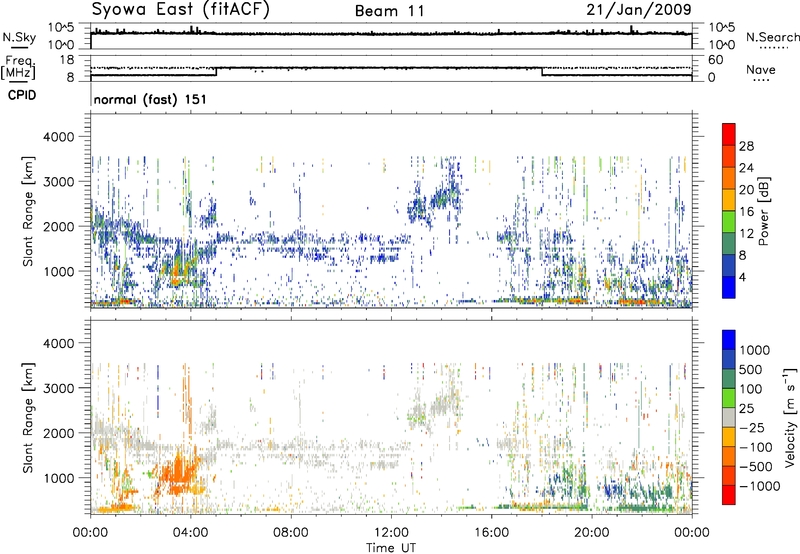800x554 pixels.
Task: Select the '12:00' time tick label
Action: [x=391, y=533]
